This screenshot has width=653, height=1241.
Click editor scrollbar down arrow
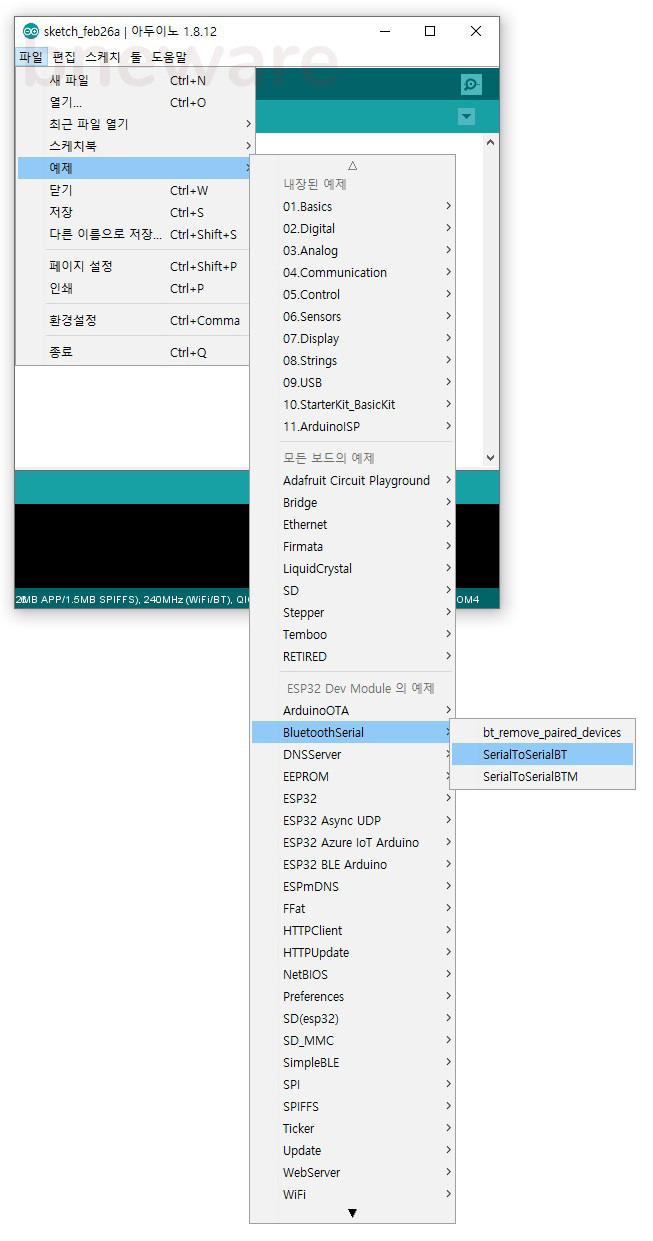[x=490, y=458]
